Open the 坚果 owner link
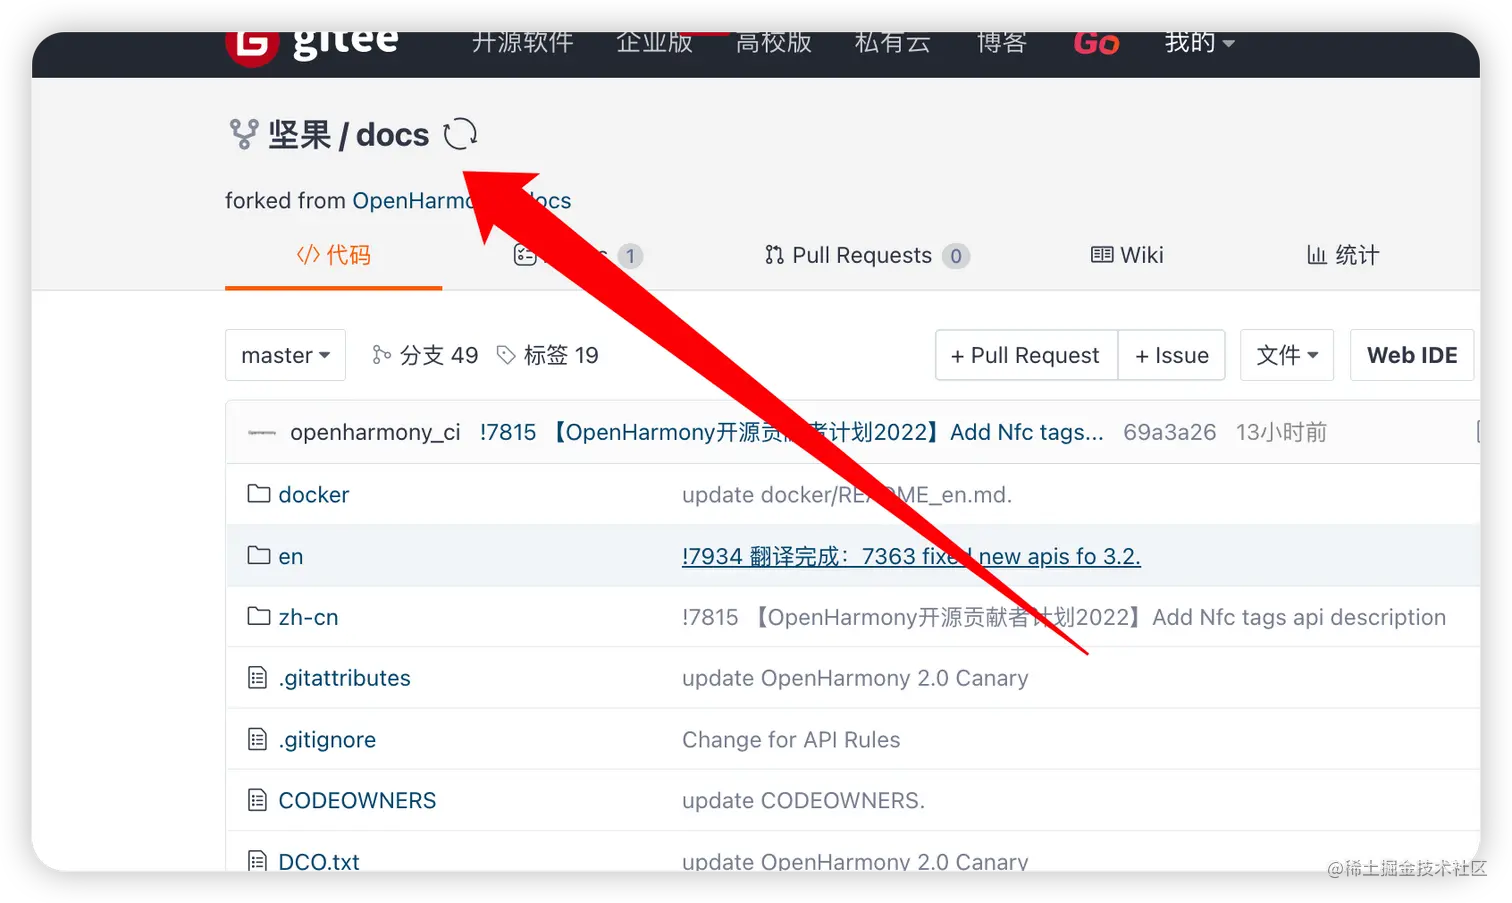1512x903 pixels. 300,134
